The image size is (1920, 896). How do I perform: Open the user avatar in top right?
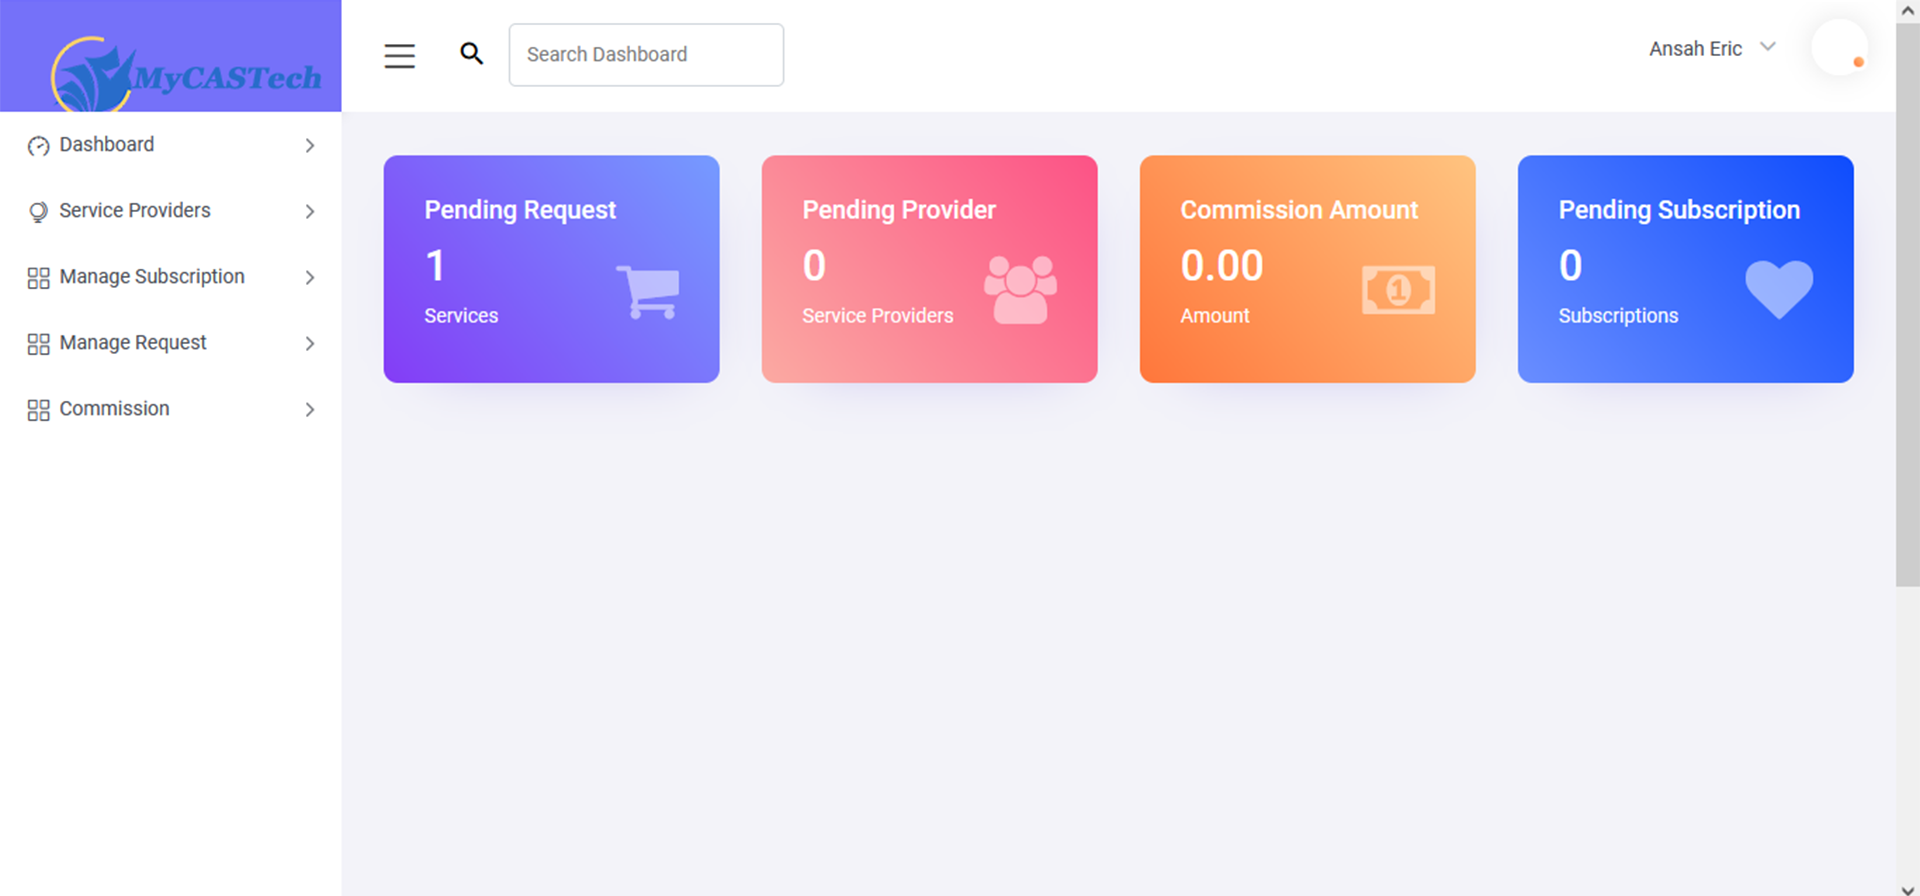[1839, 48]
